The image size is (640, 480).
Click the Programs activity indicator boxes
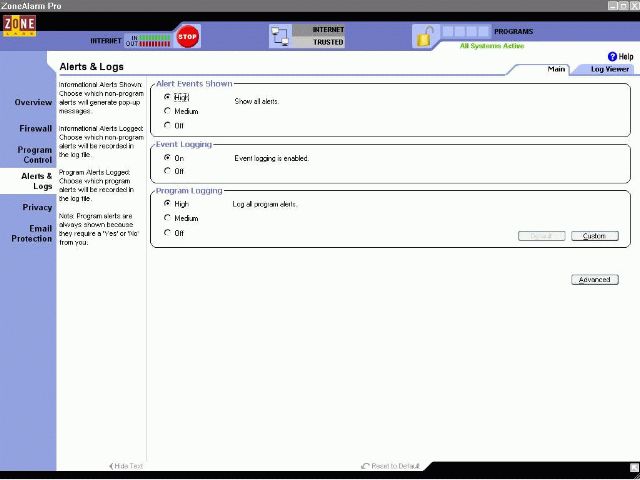click(x=466, y=31)
